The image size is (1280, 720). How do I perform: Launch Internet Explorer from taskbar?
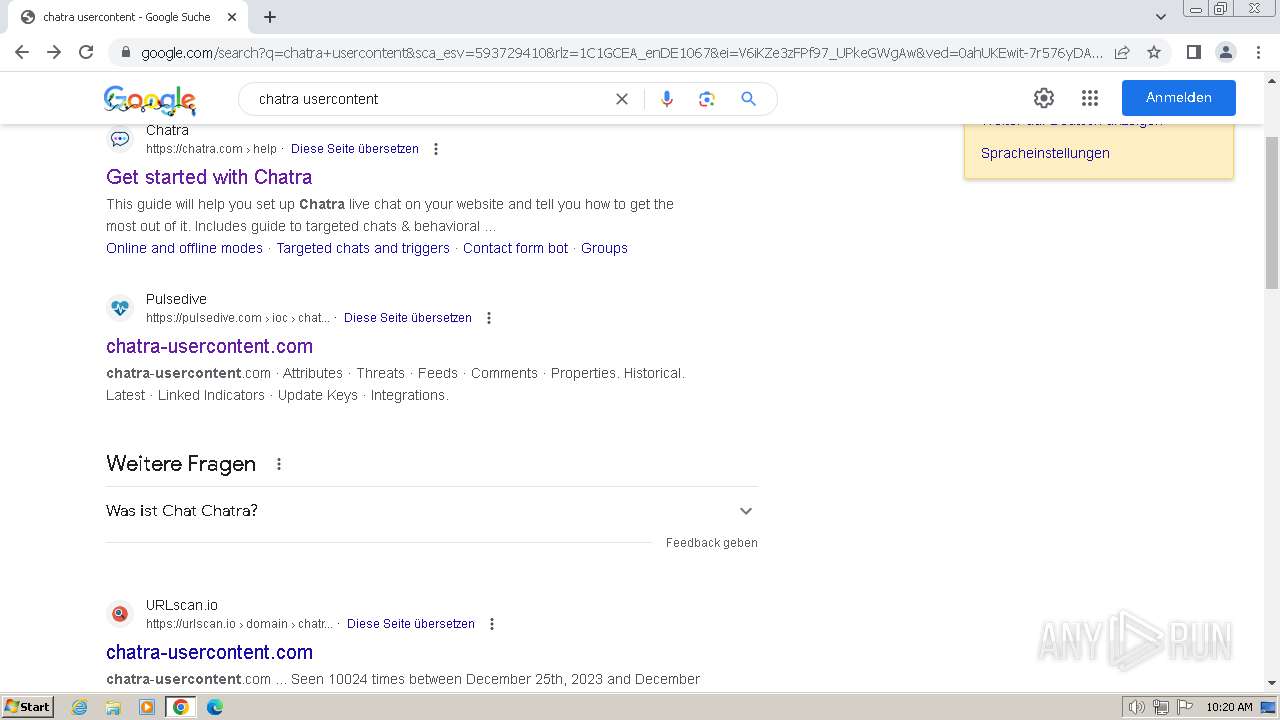tap(80, 707)
